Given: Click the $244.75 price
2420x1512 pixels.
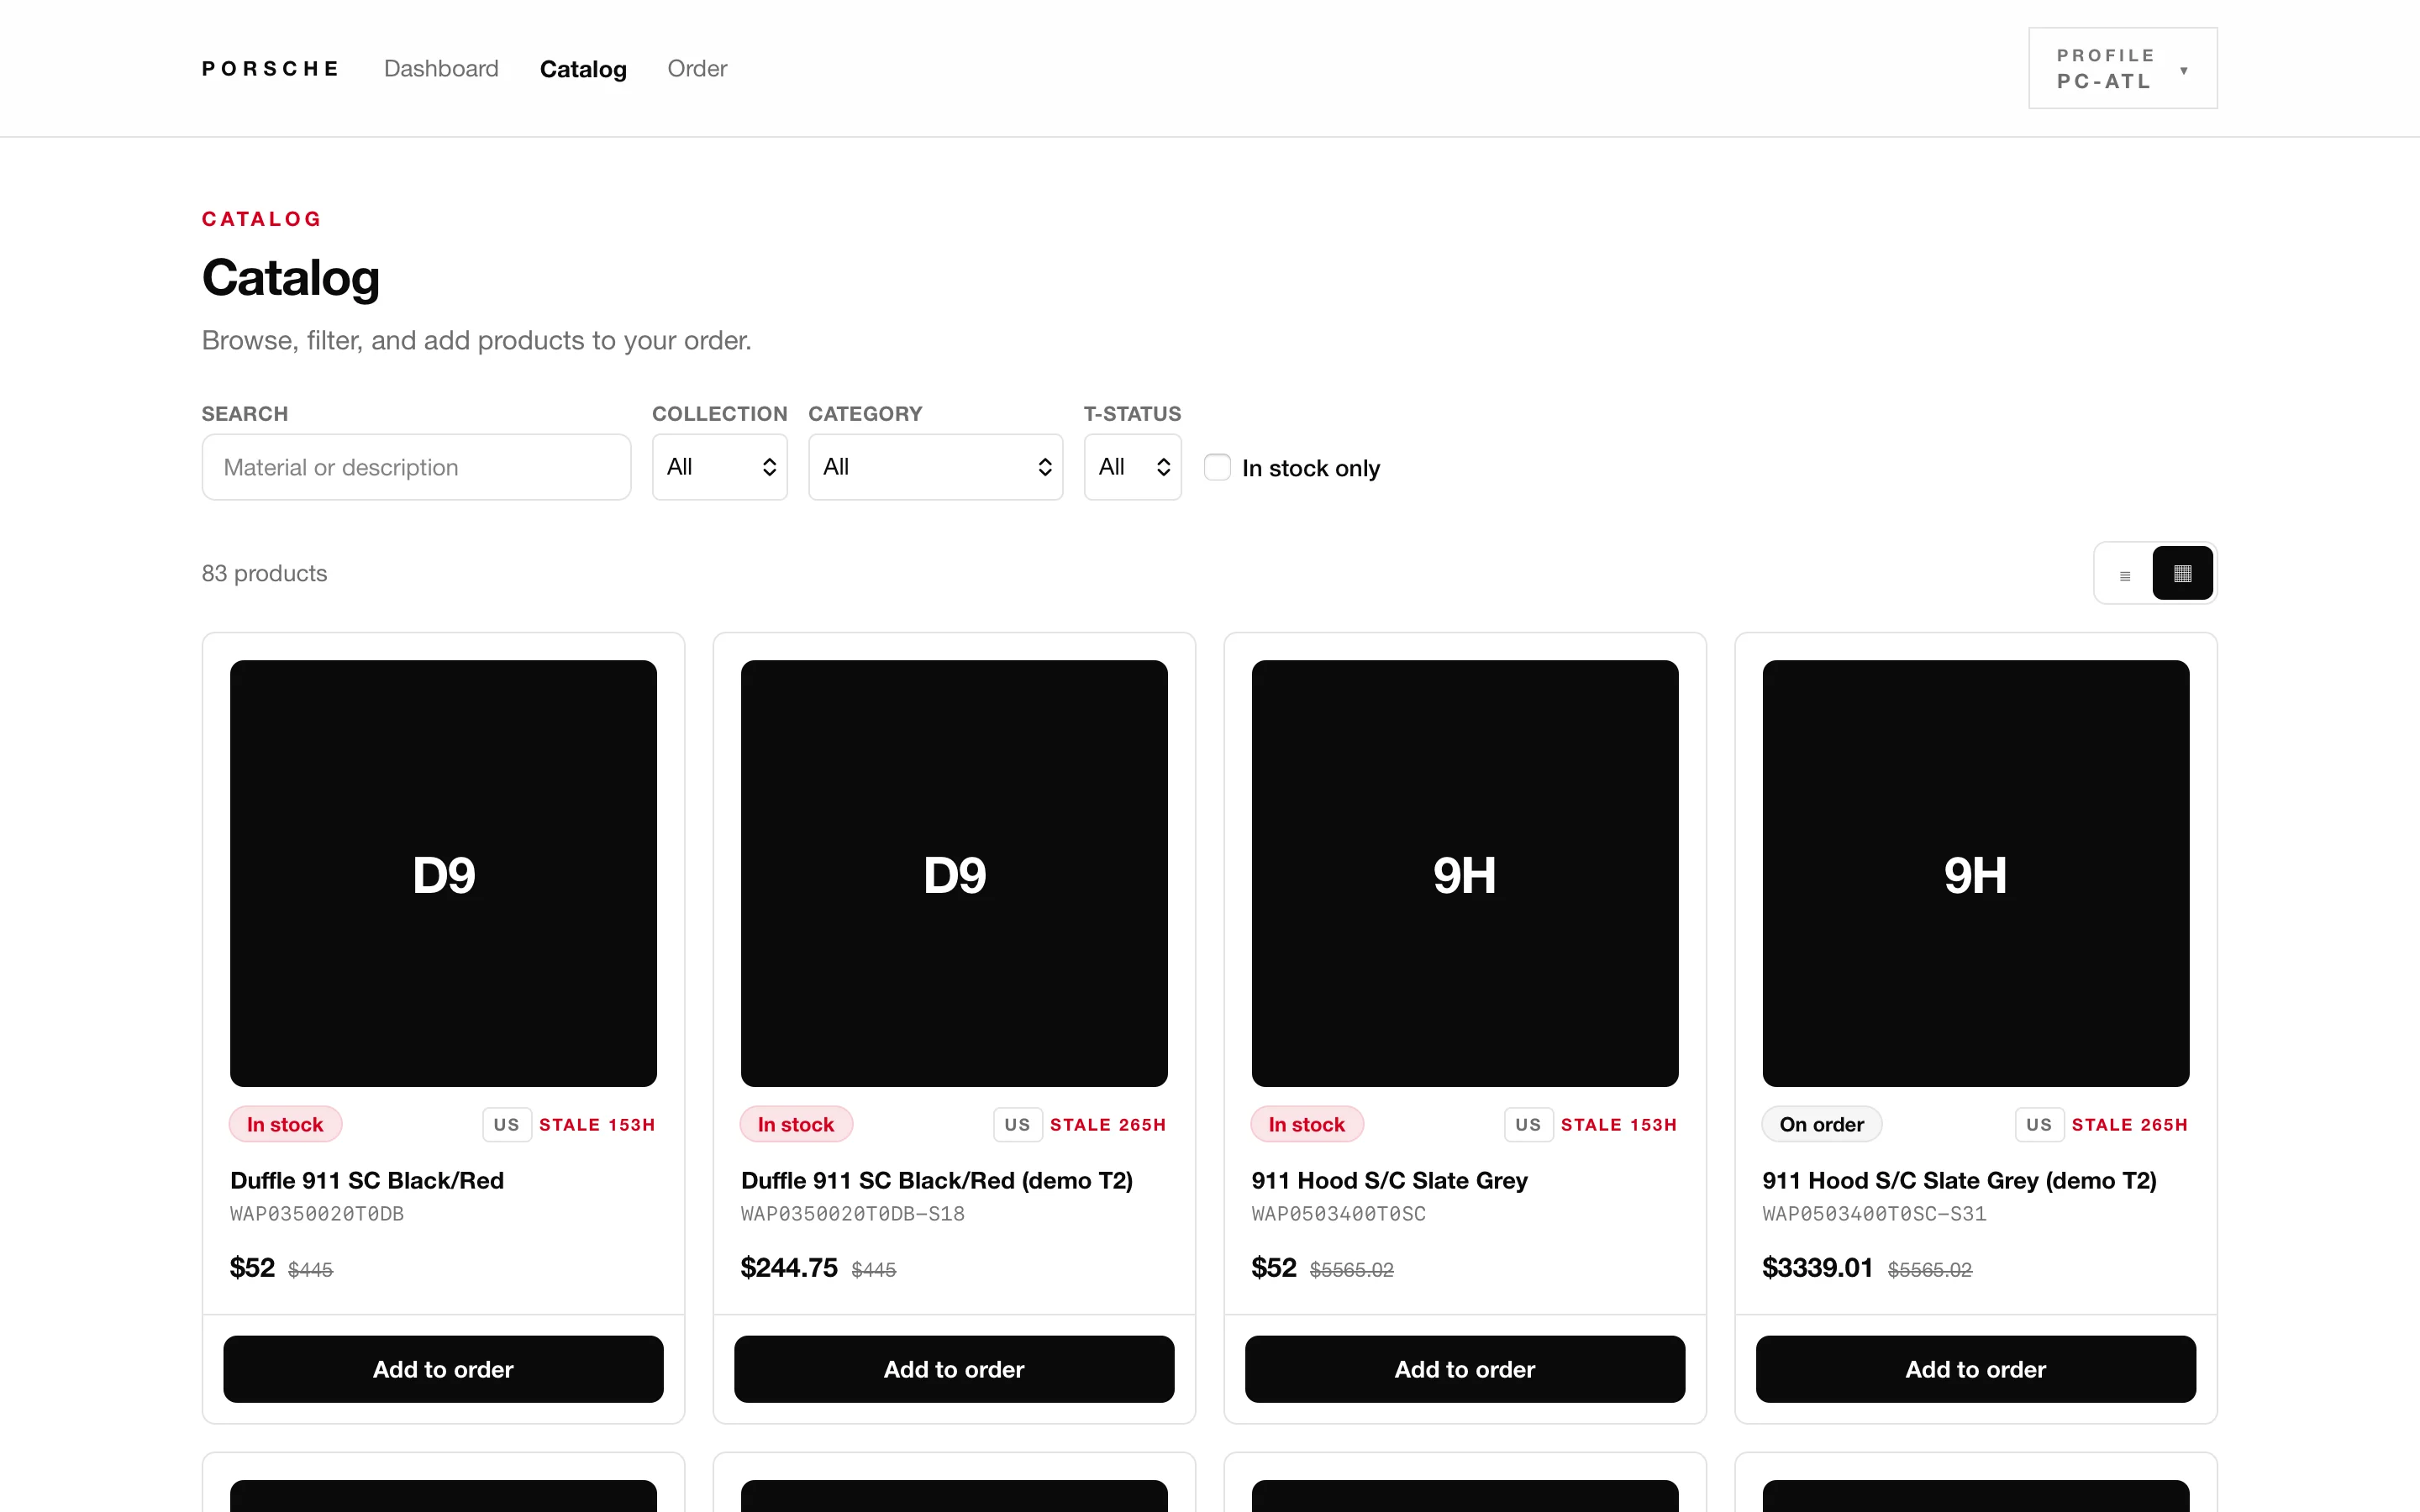Looking at the screenshot, I should coord(789,1267).
